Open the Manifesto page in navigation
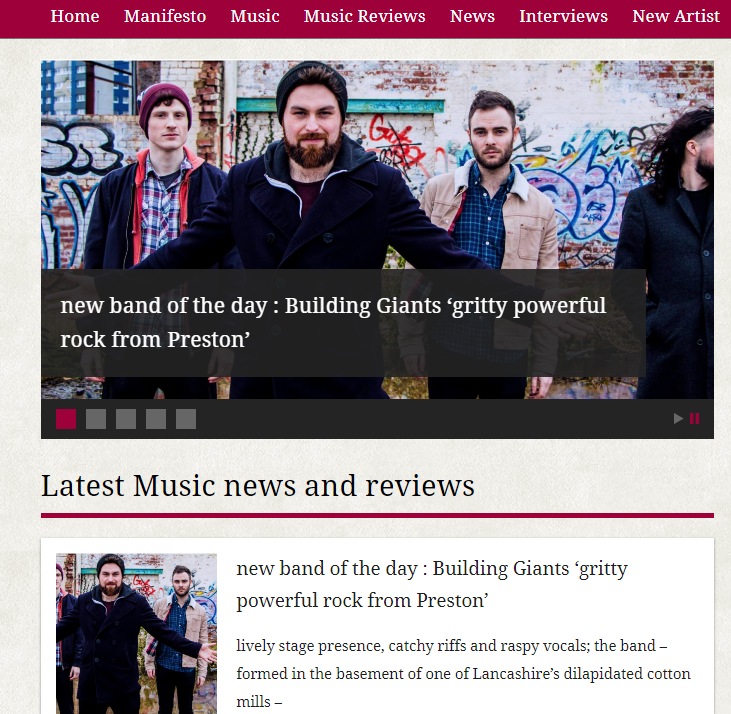 165,16
